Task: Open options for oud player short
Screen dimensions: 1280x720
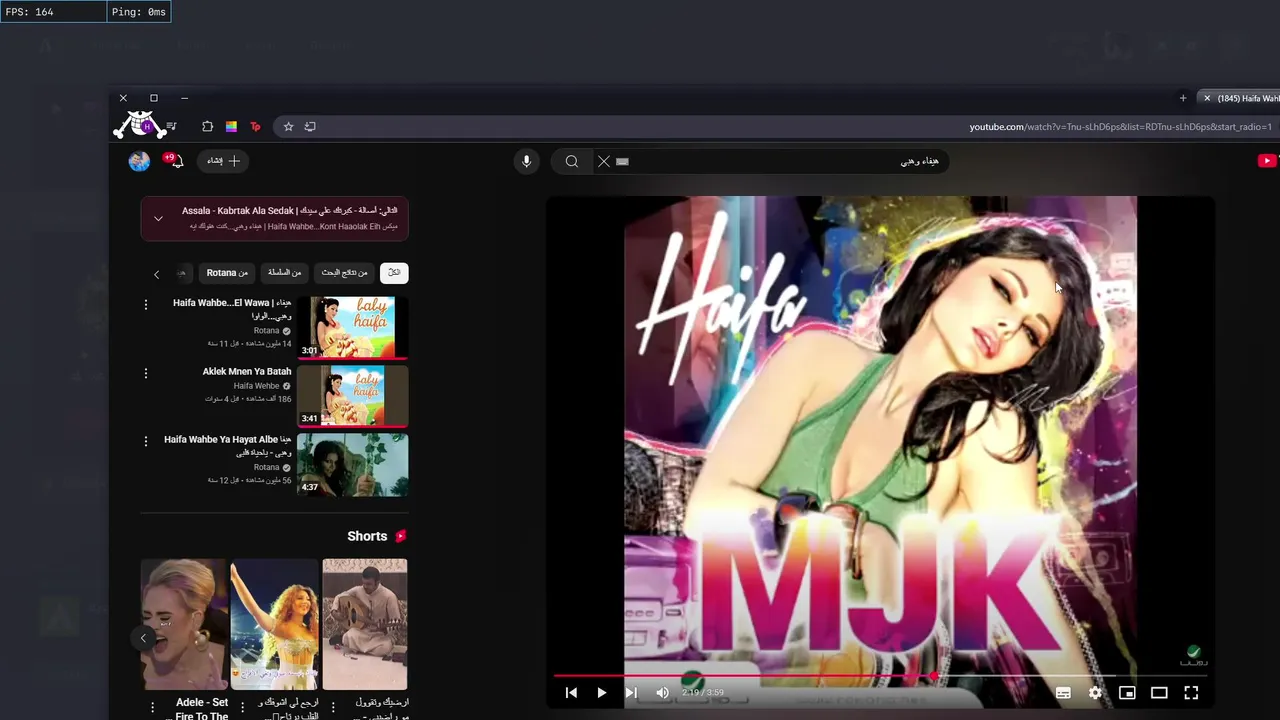Action: tap(334, 707)
